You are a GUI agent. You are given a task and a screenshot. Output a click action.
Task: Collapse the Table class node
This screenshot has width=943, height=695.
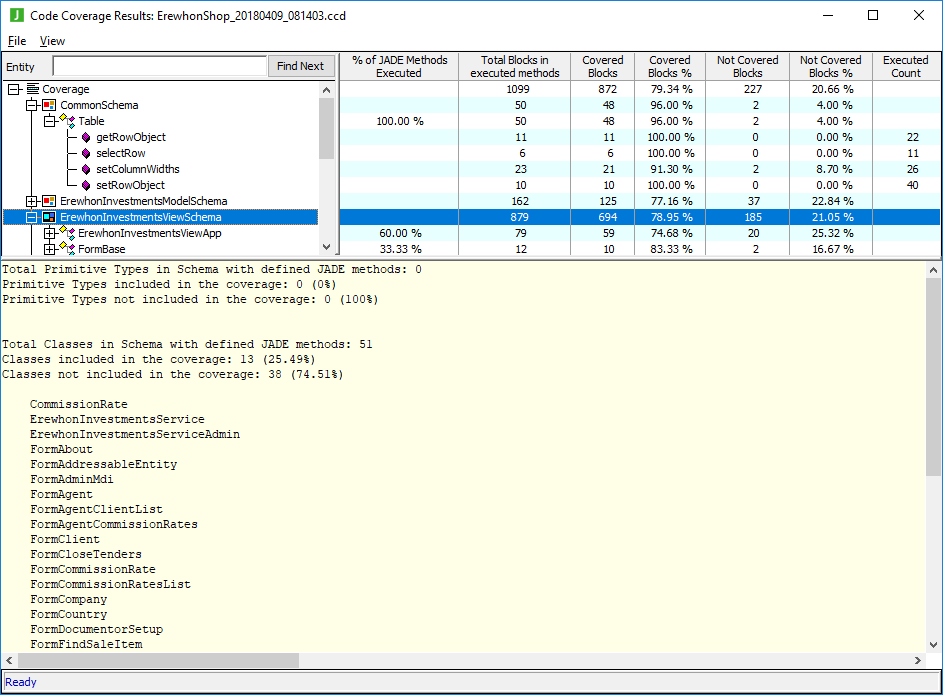(x=50, y=121)
